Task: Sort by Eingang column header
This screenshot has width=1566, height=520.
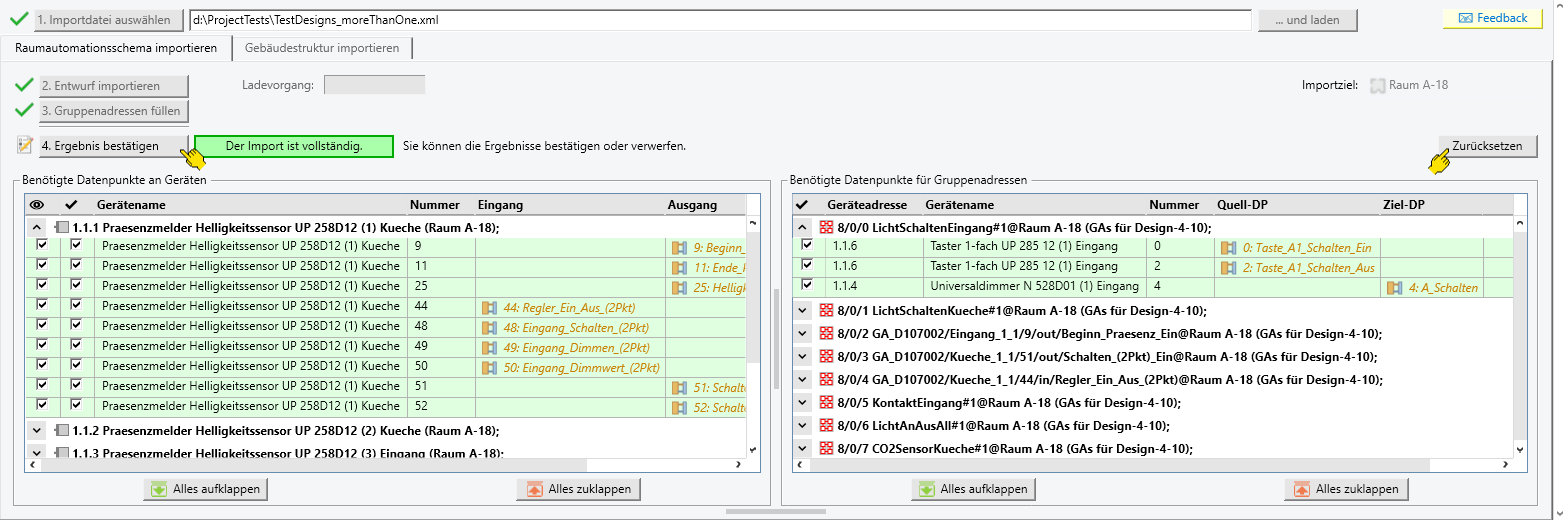Action: (x=568, y=205)
